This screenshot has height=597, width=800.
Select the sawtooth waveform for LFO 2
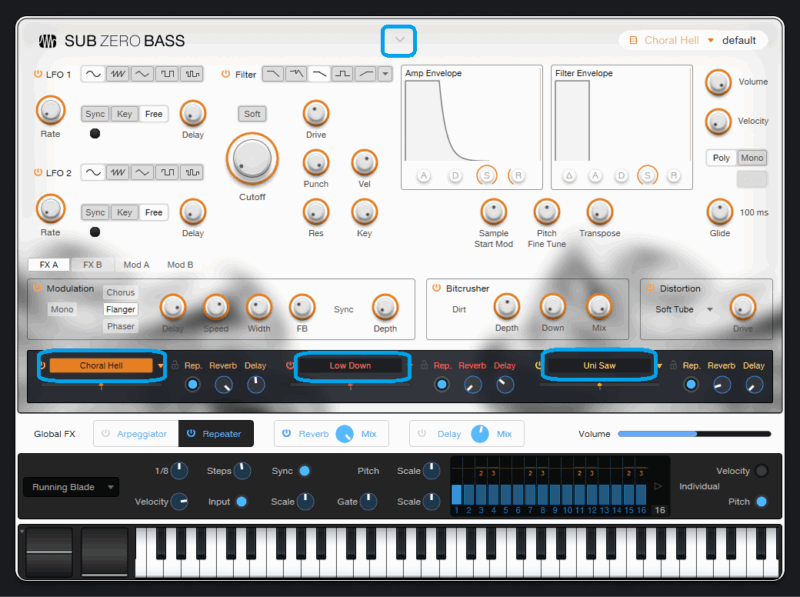click(x=117, y=172)
